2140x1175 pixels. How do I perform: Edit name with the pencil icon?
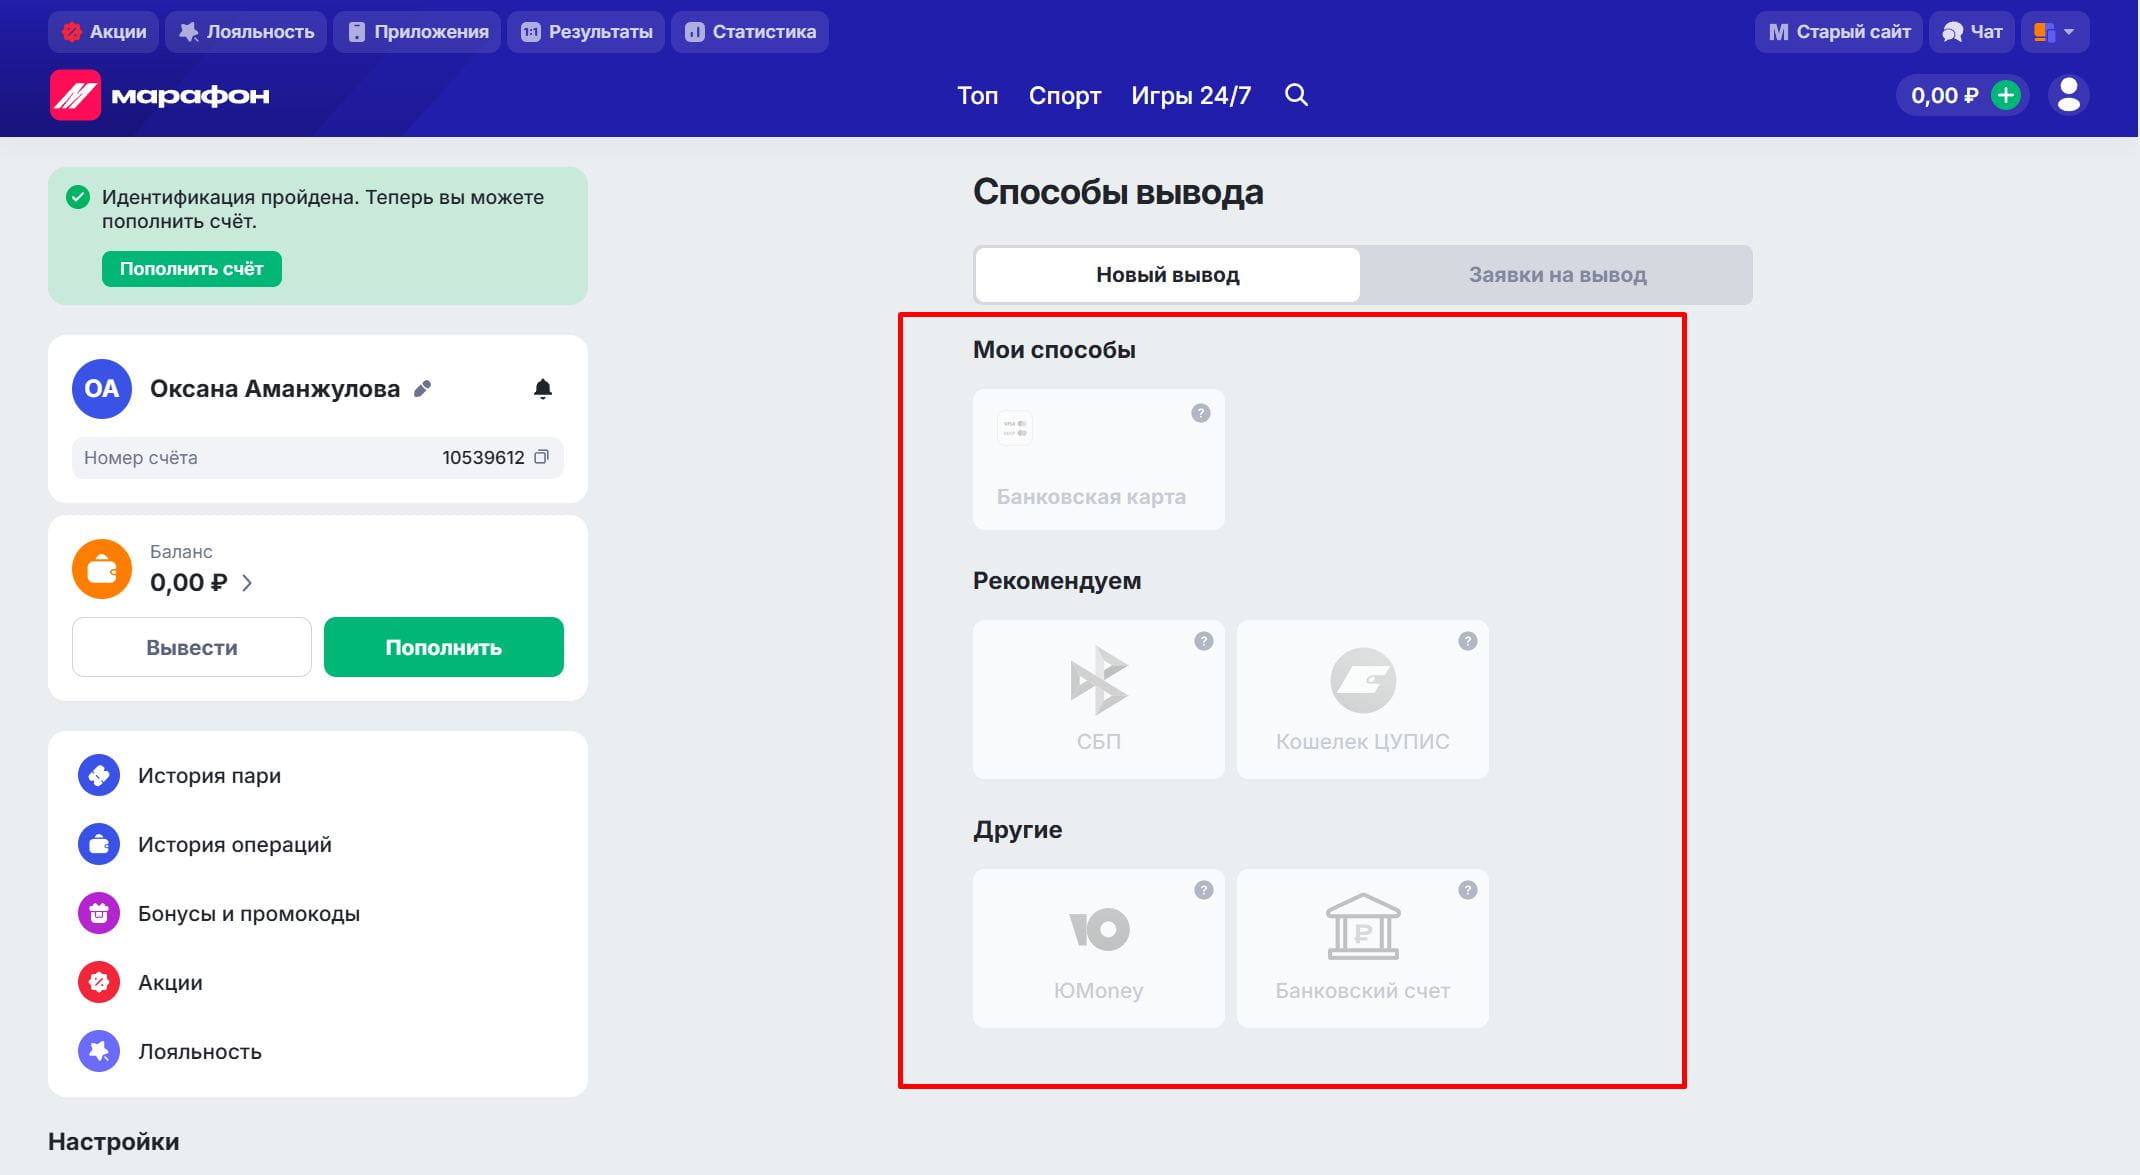[423, 389]
